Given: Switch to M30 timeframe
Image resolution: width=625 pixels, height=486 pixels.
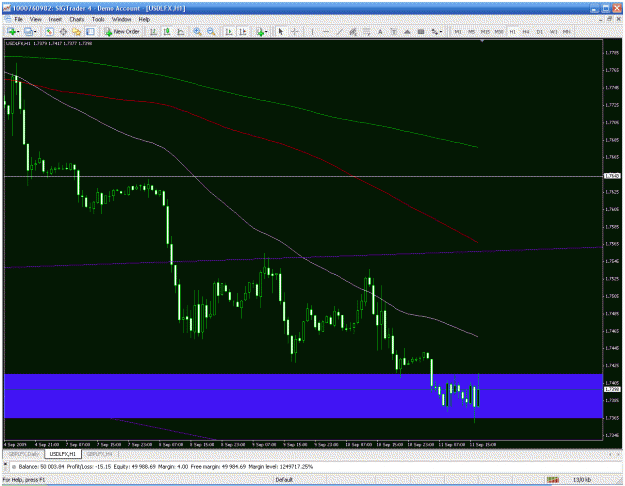Looking at the screenshot, I should [499, 31].
